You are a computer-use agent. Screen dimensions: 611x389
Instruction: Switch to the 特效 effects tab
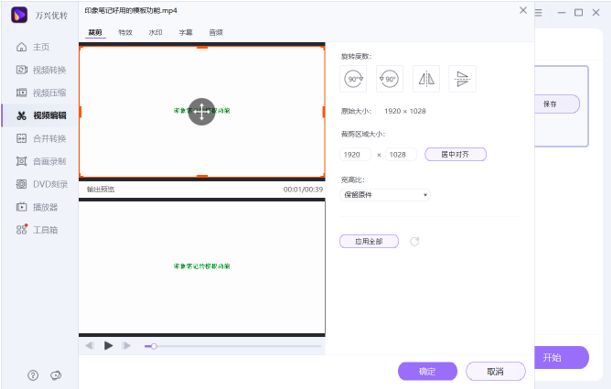(x=125, y=32)
